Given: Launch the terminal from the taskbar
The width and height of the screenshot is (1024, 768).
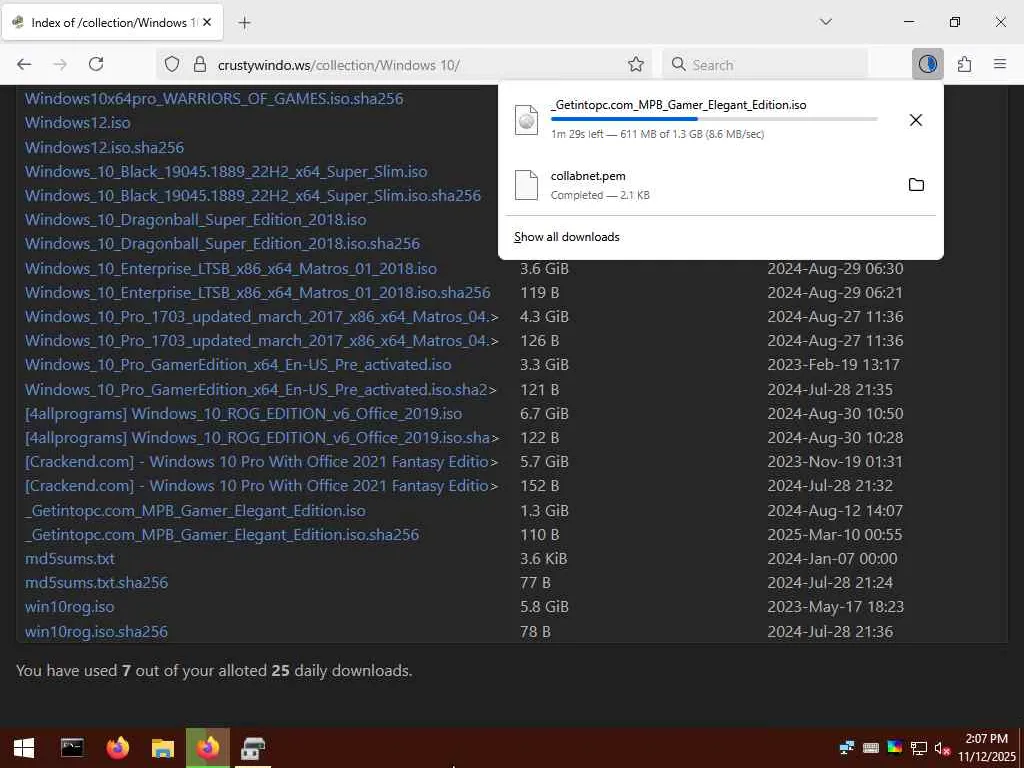Looking at the screenshot, I should coord(72,748).
